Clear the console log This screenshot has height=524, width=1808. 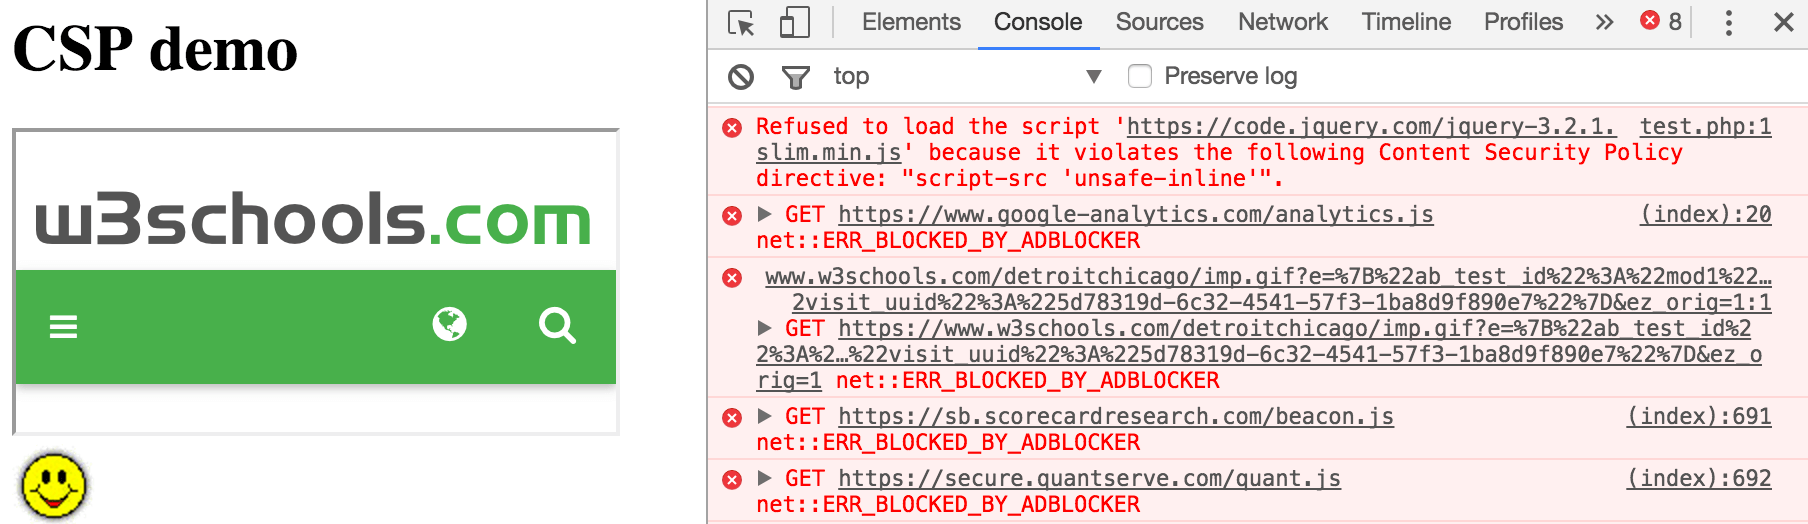tap(741, 76)
